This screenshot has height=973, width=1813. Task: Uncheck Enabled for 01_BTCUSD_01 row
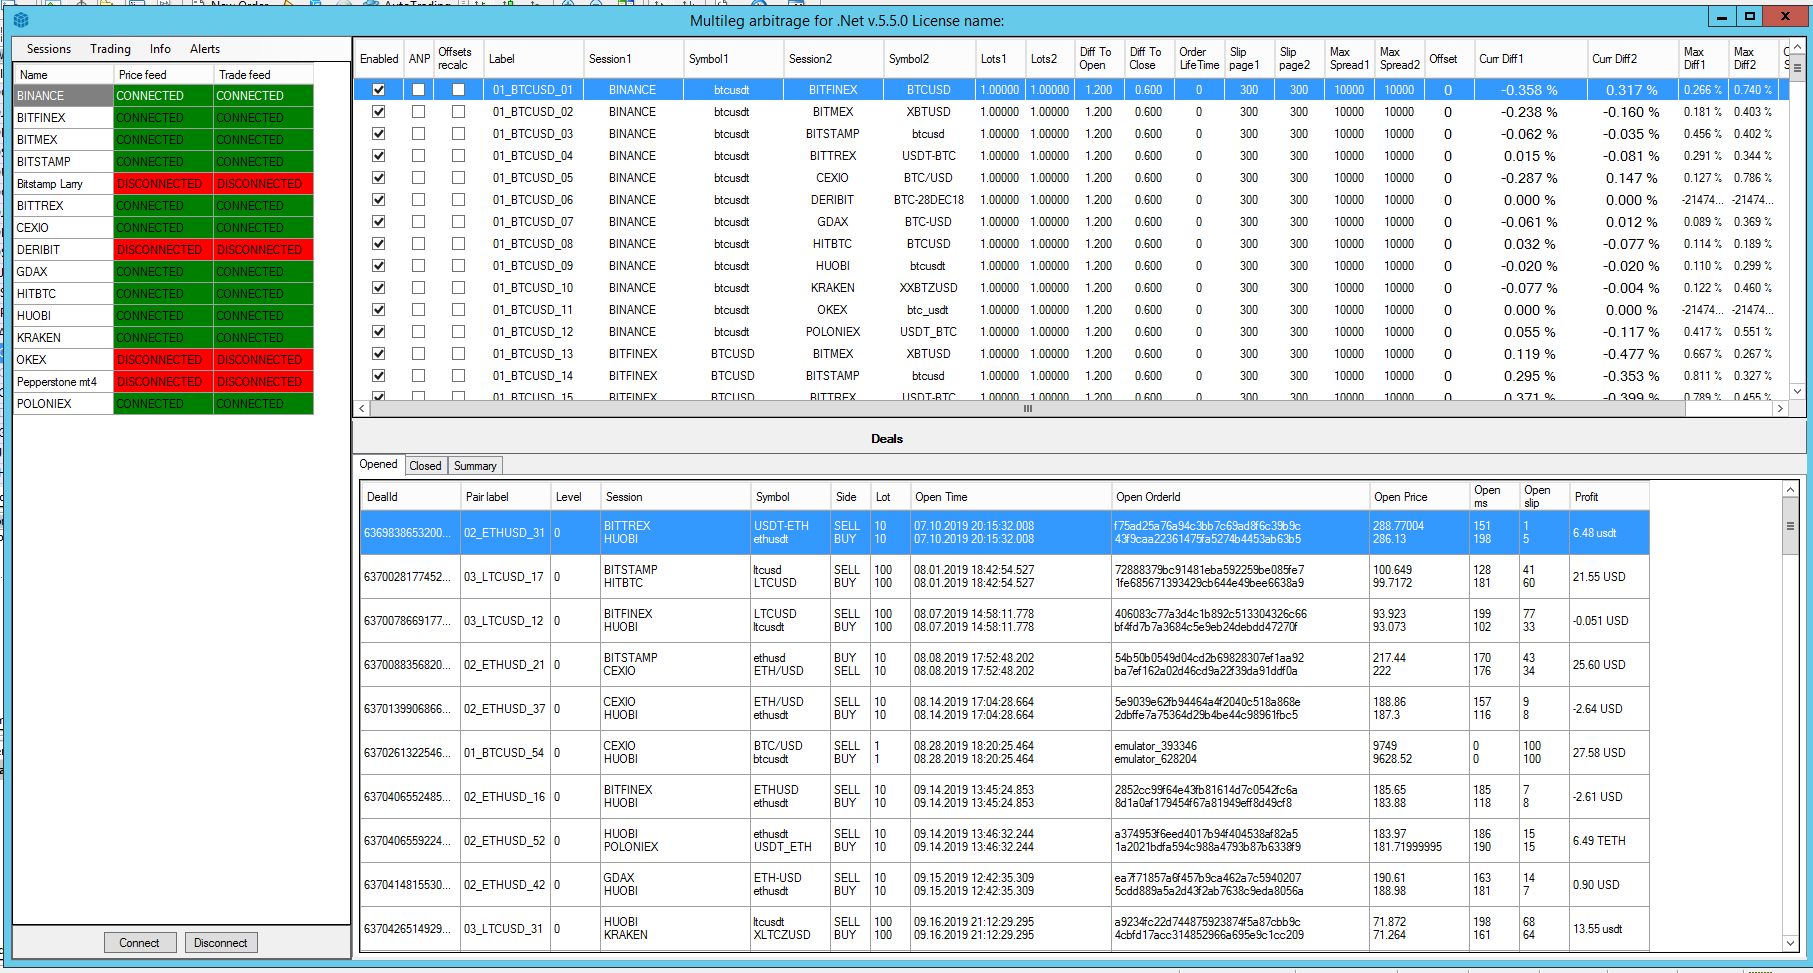click(x=378, y=90)
